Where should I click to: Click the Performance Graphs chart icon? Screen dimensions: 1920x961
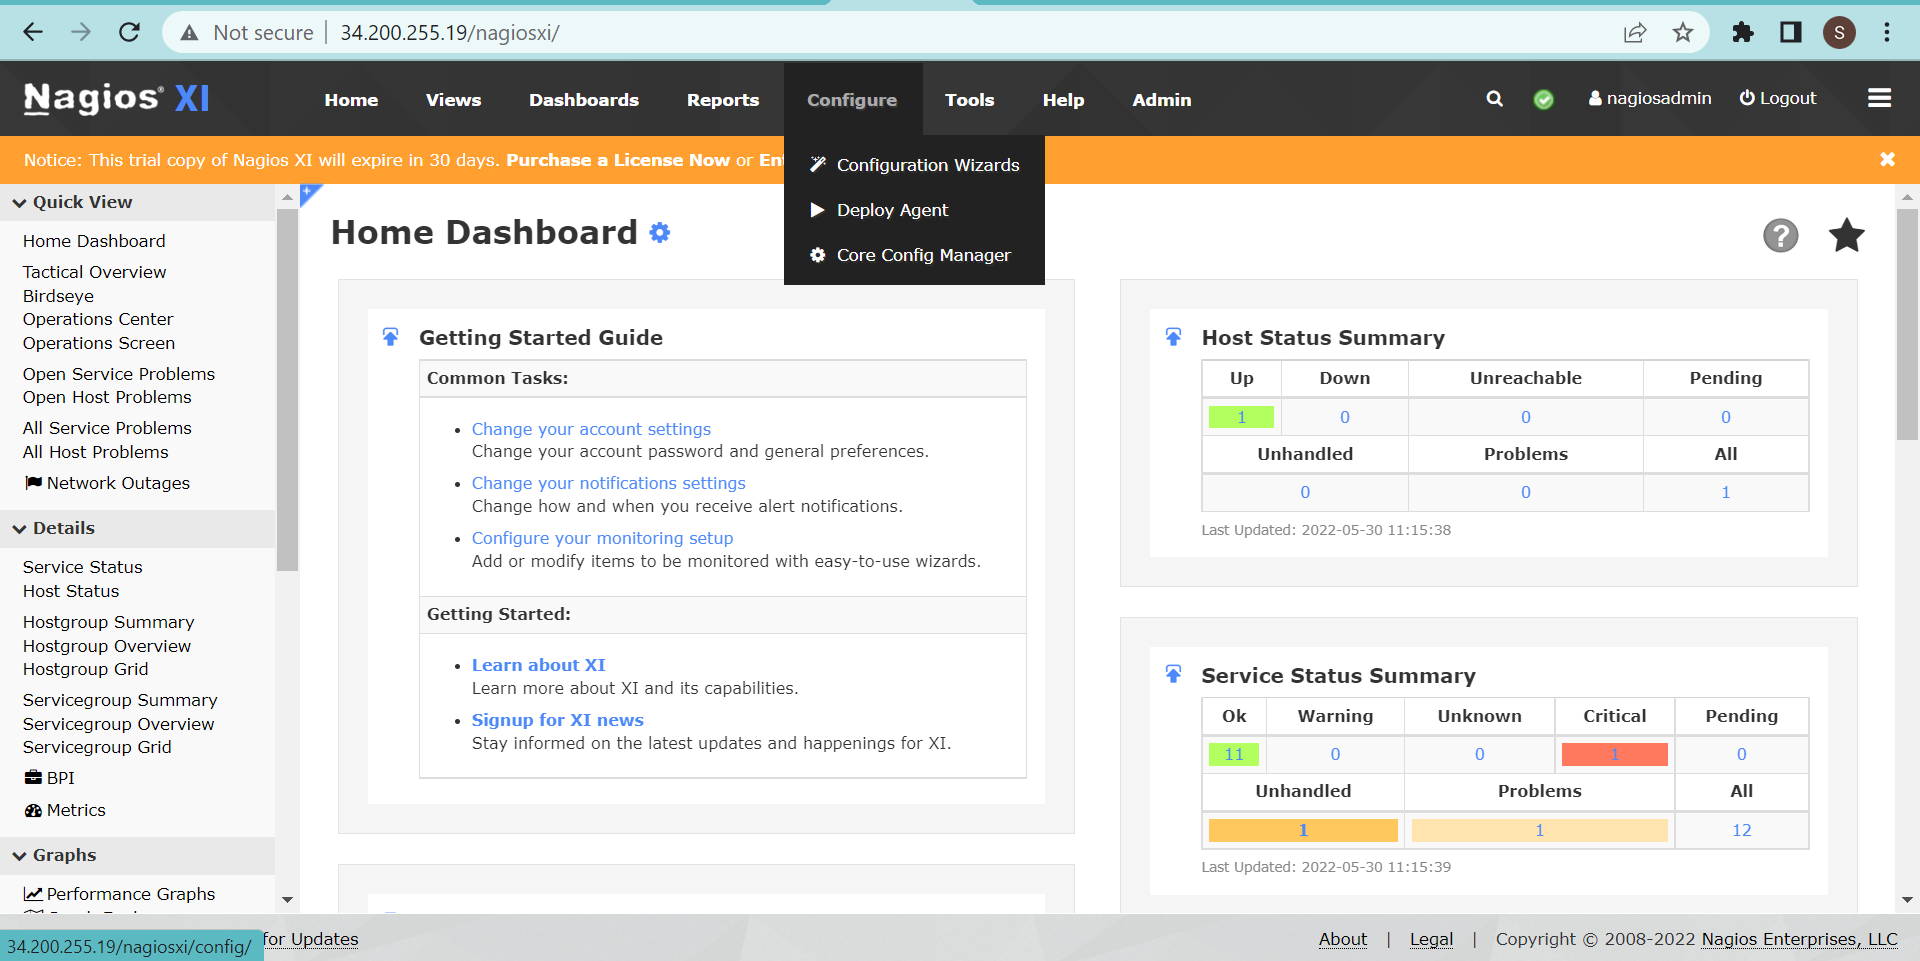[x=33, y=894]
